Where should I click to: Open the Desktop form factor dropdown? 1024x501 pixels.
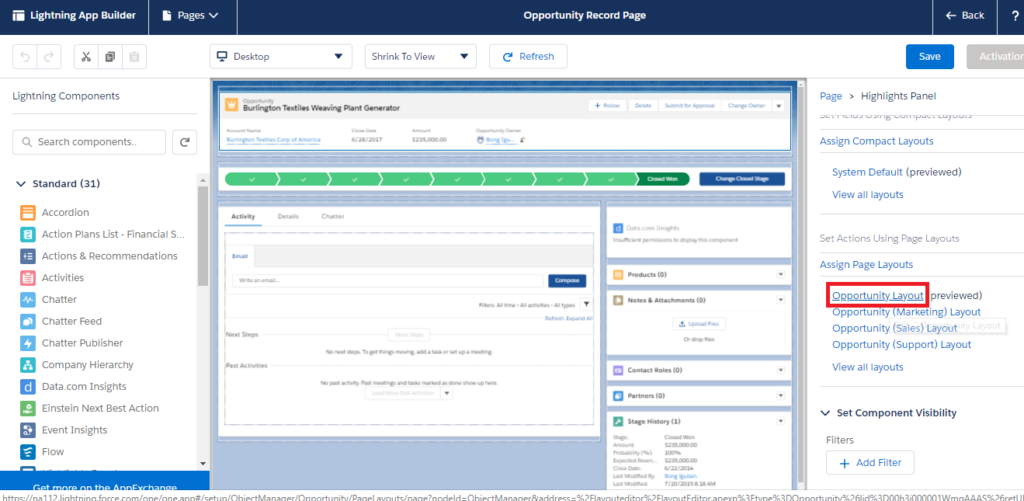pyautogui.click(x=281, y=57)
